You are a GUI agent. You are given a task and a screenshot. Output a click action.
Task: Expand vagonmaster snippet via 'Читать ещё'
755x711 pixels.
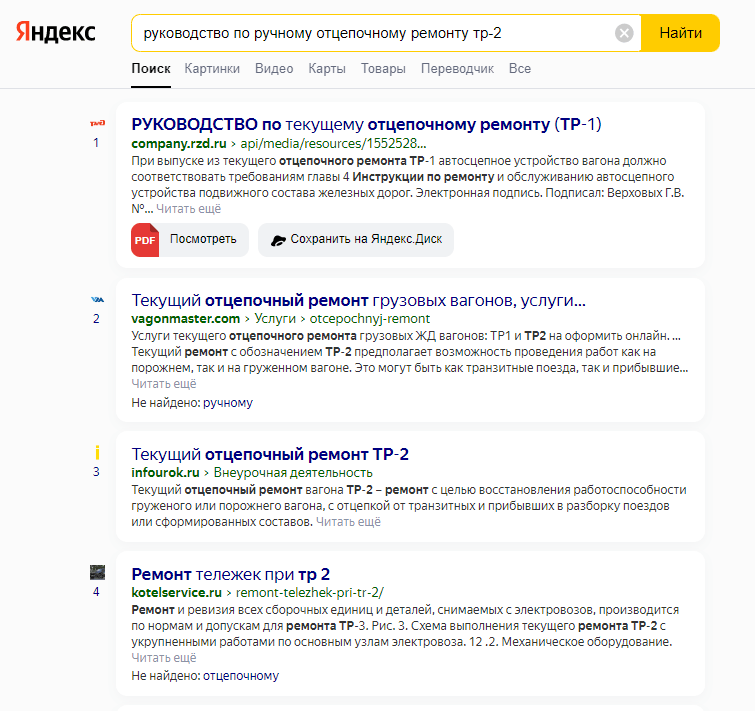[x=164, y=383]
